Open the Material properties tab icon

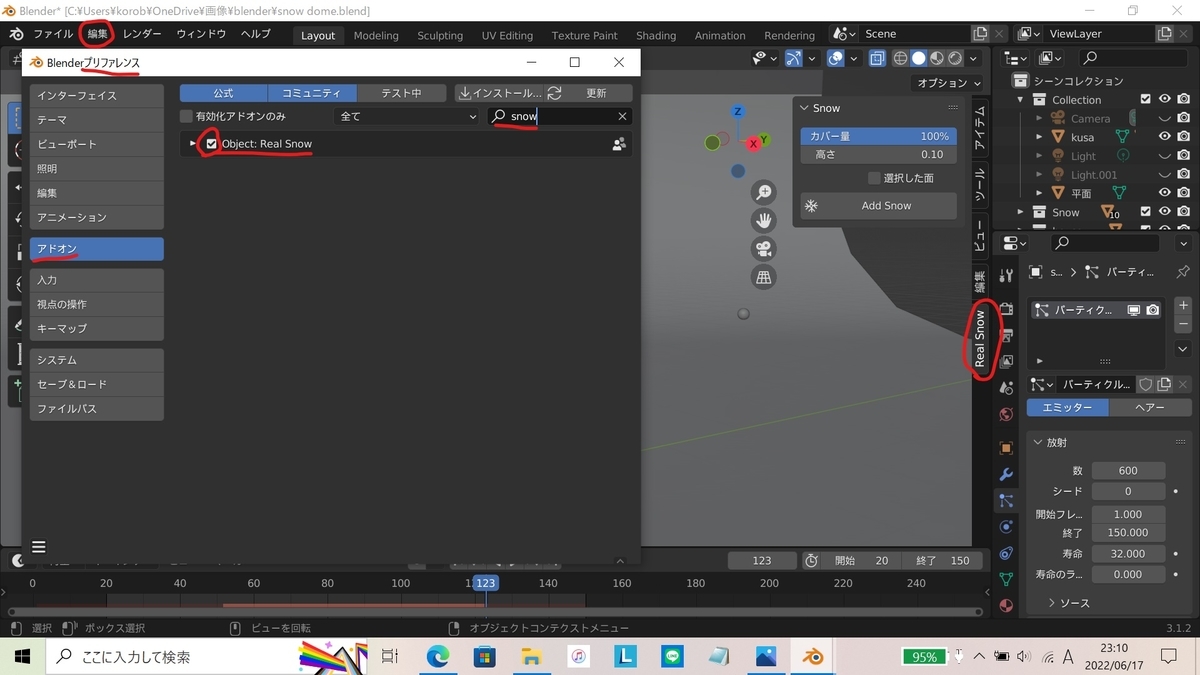pos(1006,605)
